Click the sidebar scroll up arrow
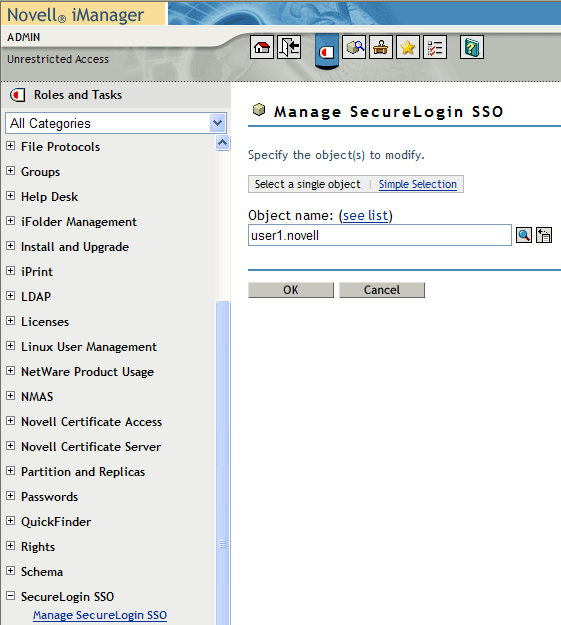This screenshot has height=625, width=561. [x=222, y=142]
